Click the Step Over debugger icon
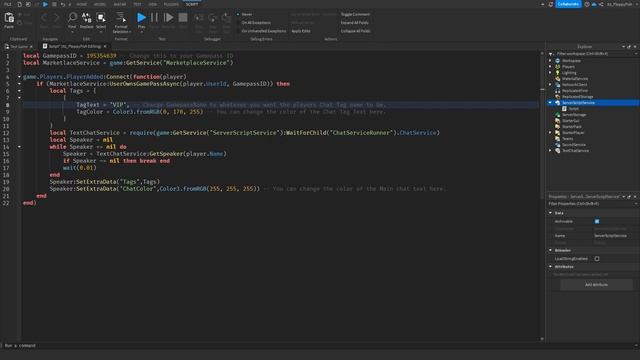The image size is (640, 360). click(x=212, y=18)
